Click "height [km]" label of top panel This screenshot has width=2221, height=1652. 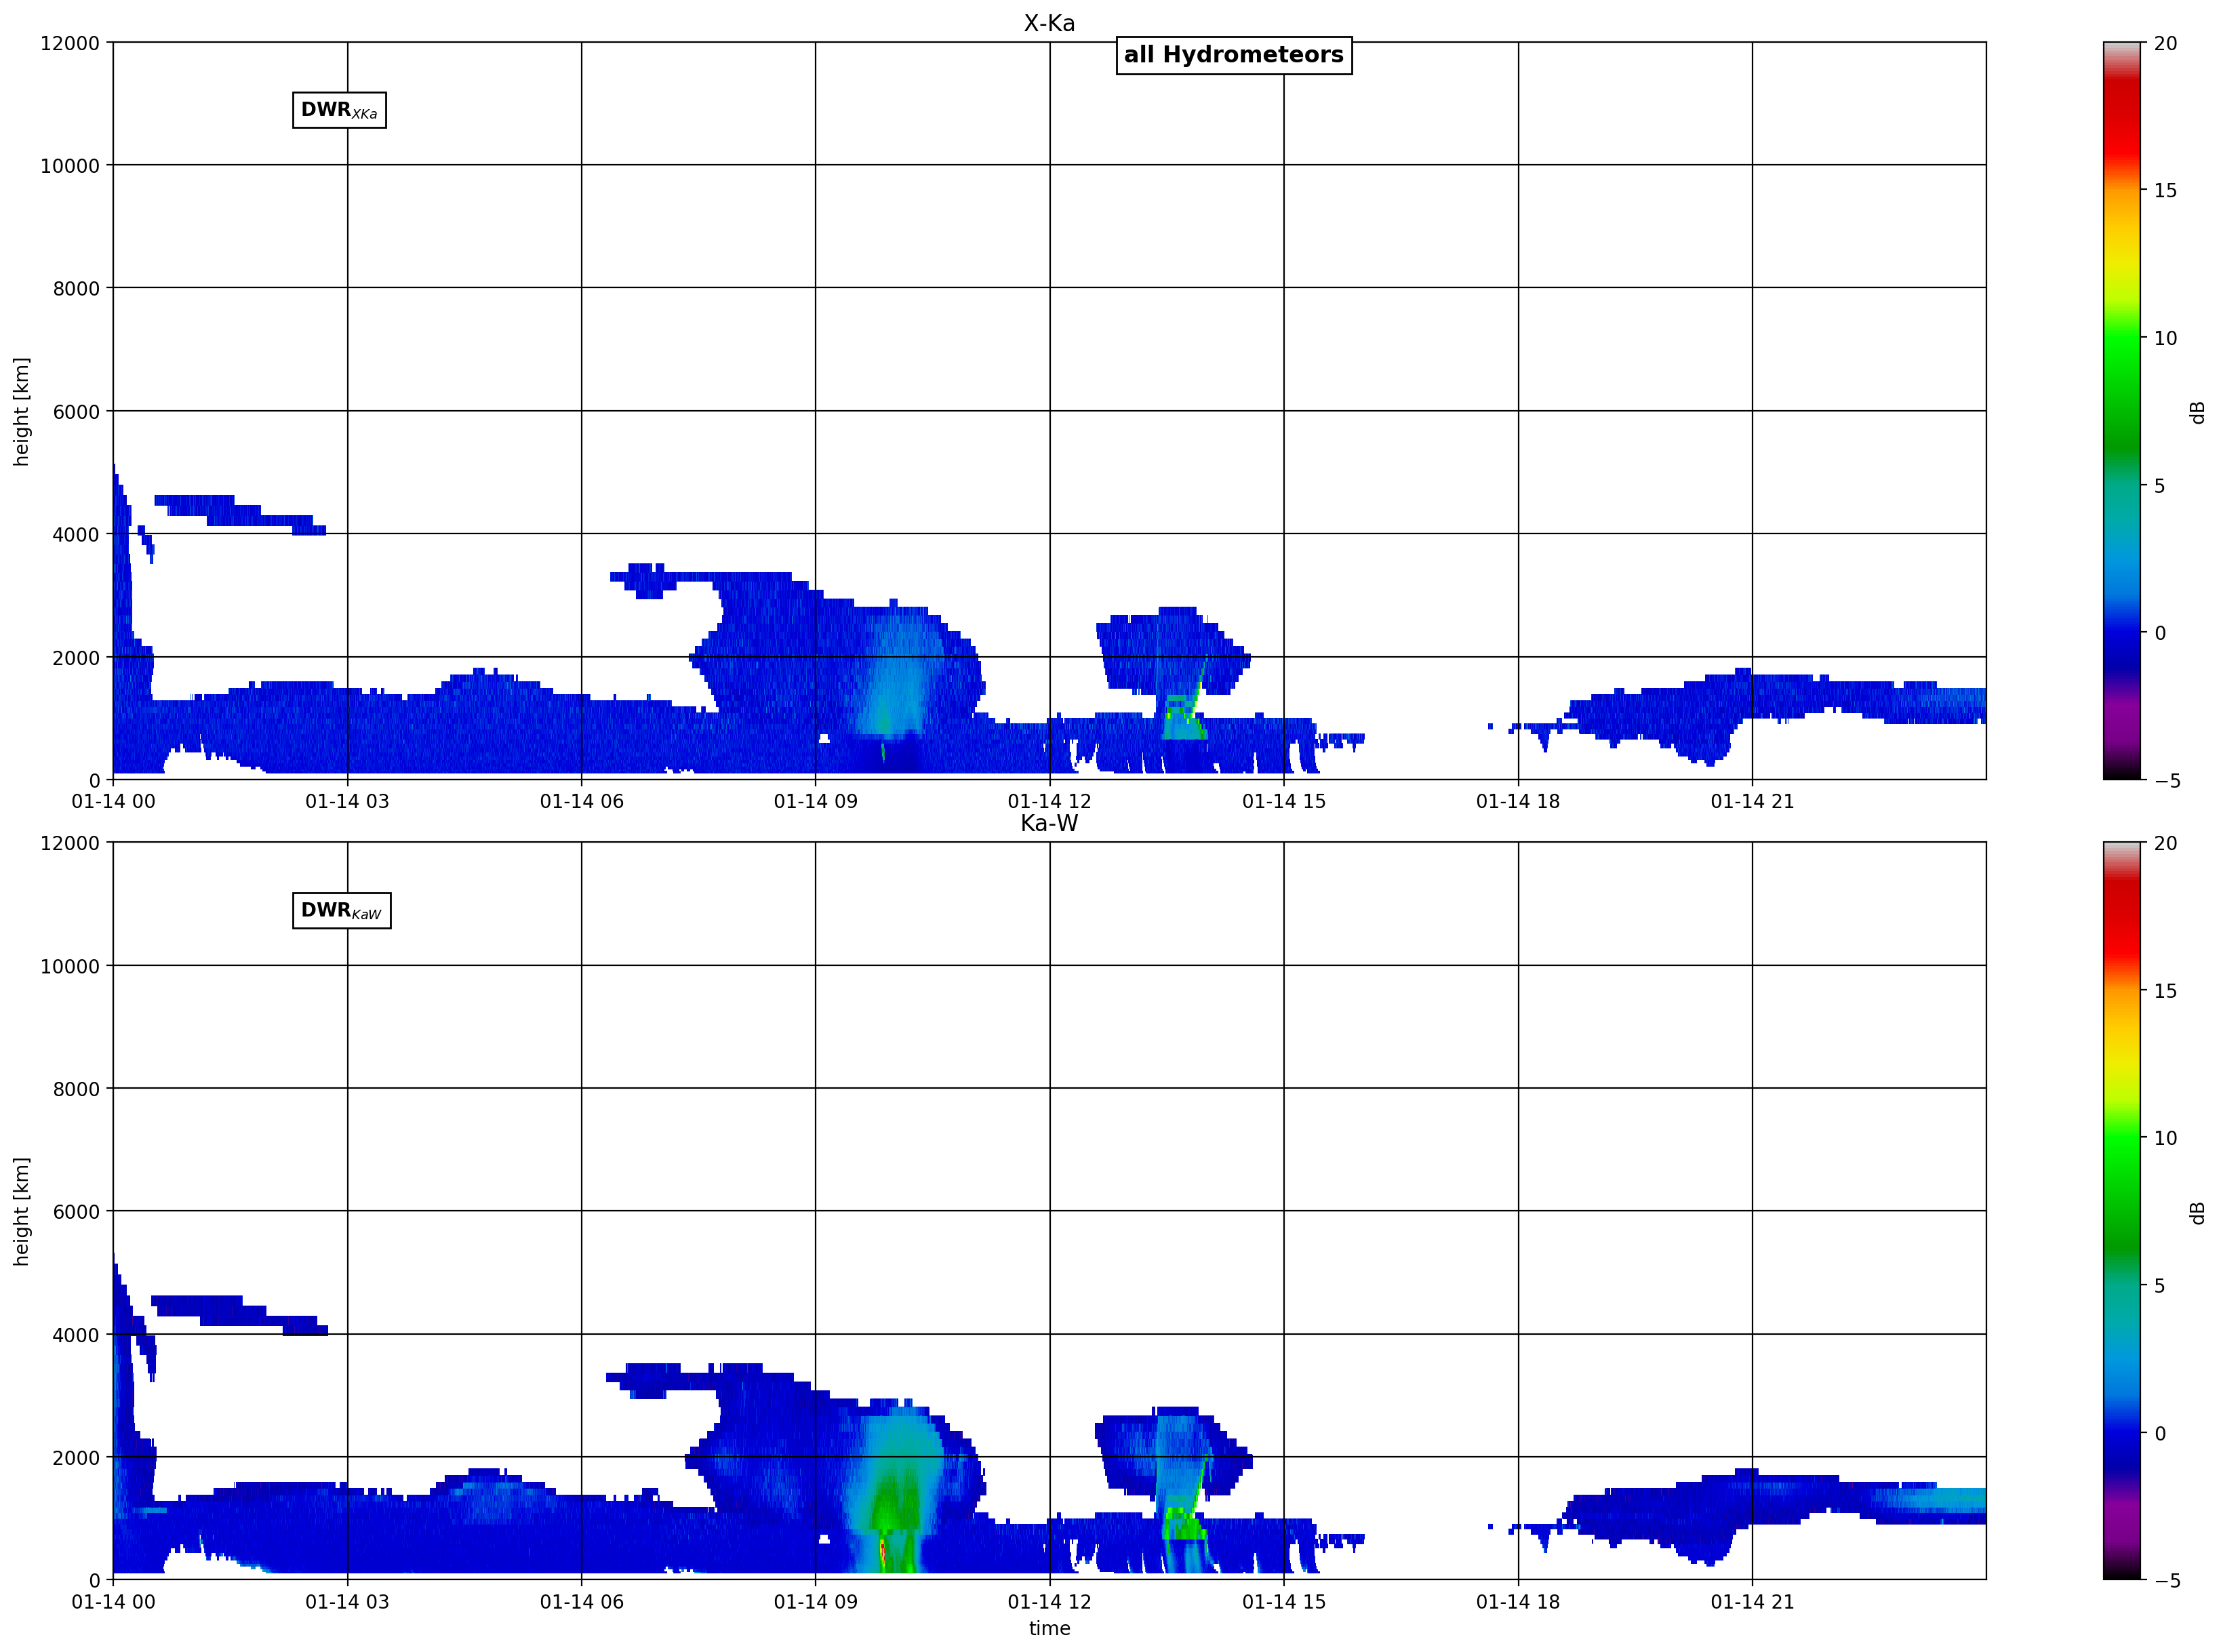tap(21, 411)
